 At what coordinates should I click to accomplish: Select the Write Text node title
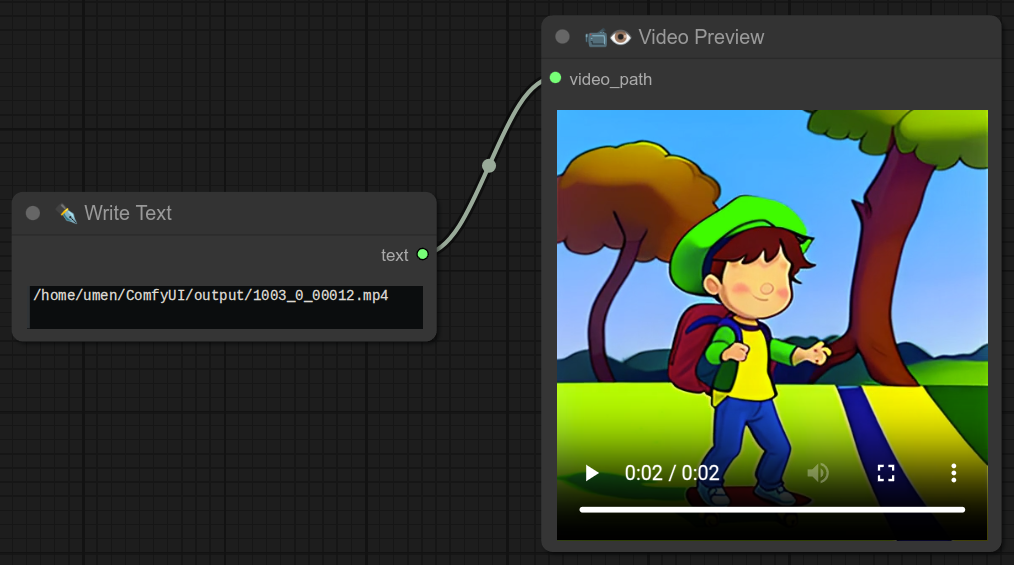tap(128, 213)
